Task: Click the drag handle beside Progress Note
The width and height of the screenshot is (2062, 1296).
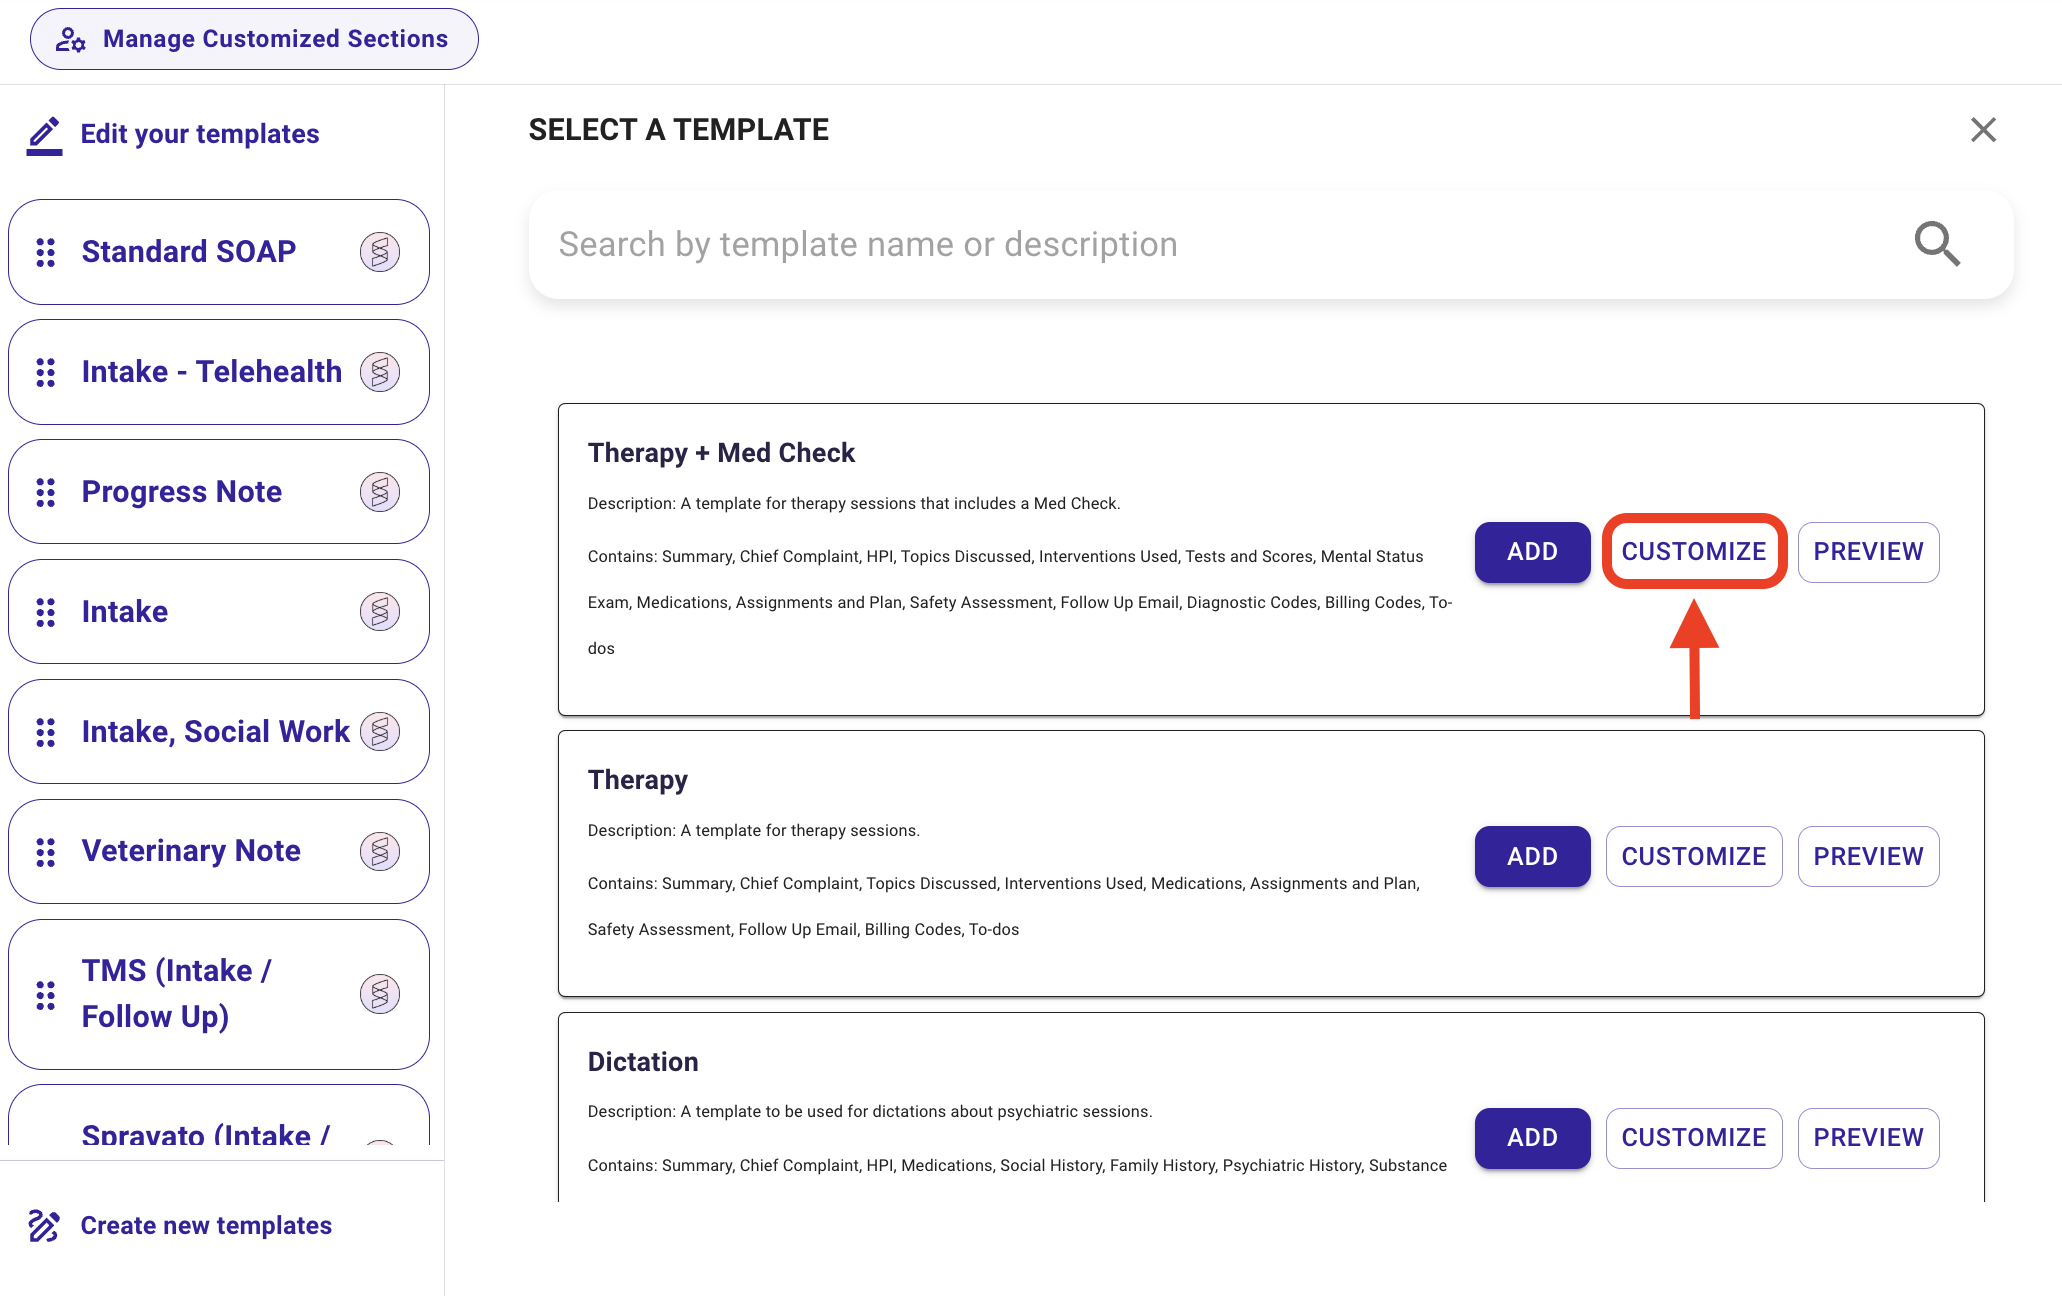Action: [x=46, y=492]
